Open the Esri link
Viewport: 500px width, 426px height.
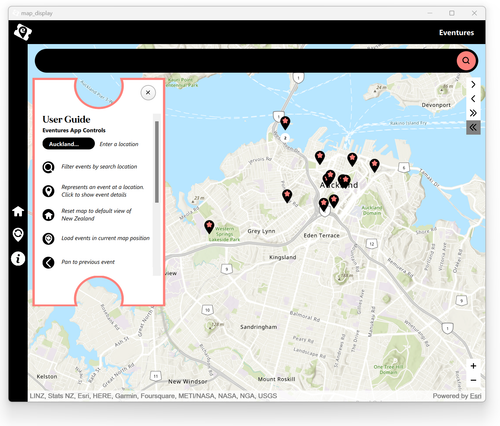click(x=476, y=396)
